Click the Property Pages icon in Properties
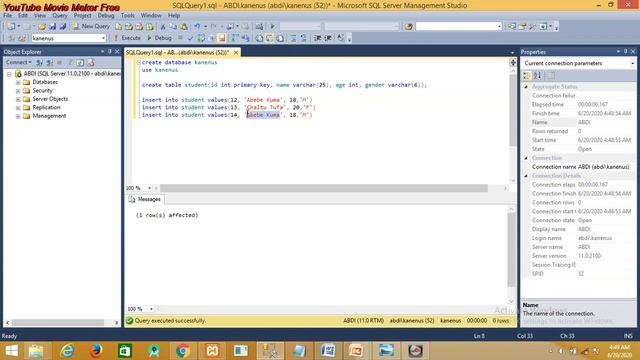 pos(551,76)
